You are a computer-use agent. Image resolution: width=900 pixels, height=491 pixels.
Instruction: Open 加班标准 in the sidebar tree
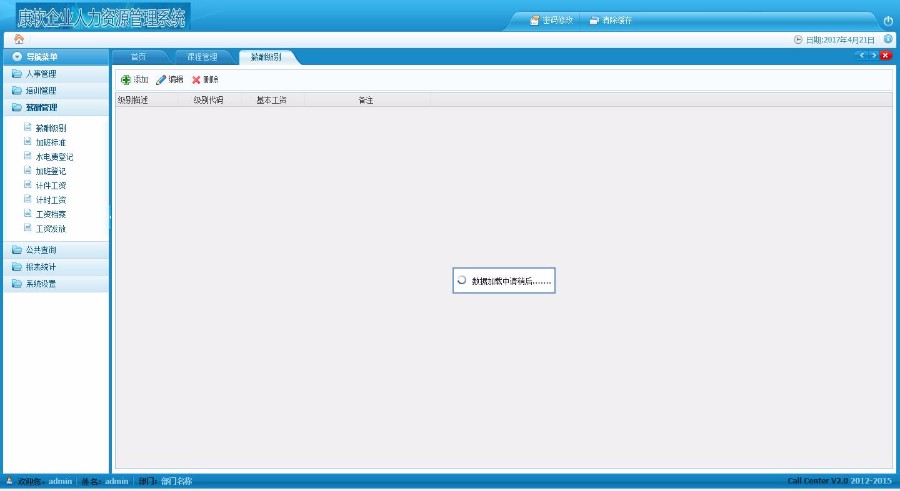click(x=51, y=142)
